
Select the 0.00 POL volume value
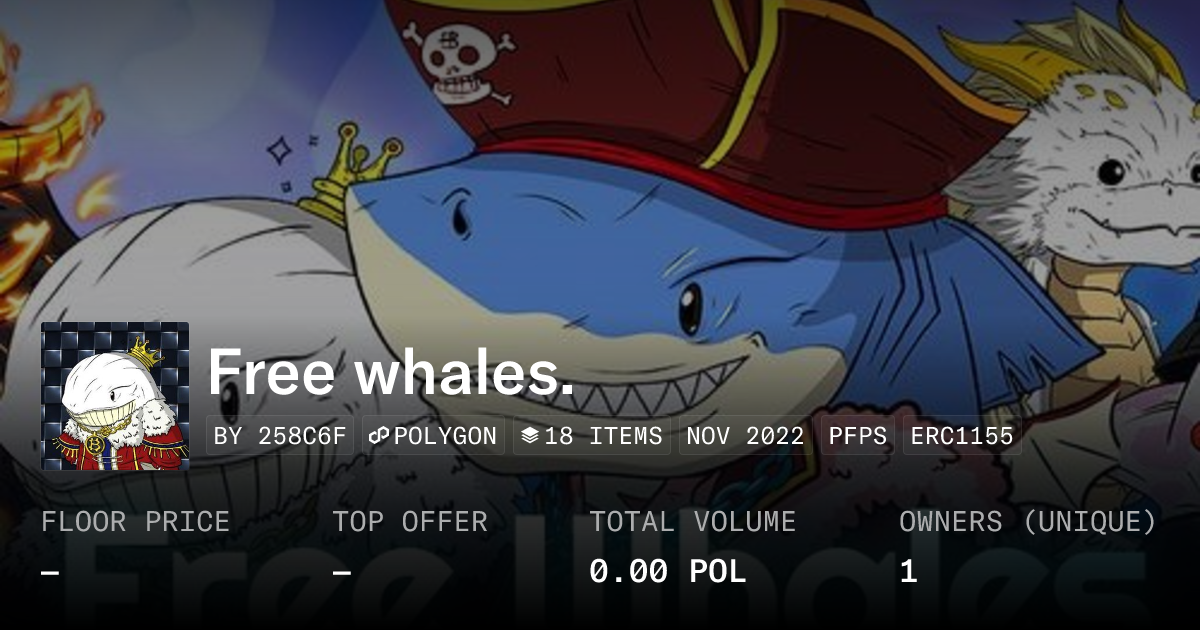pos(667,572)
